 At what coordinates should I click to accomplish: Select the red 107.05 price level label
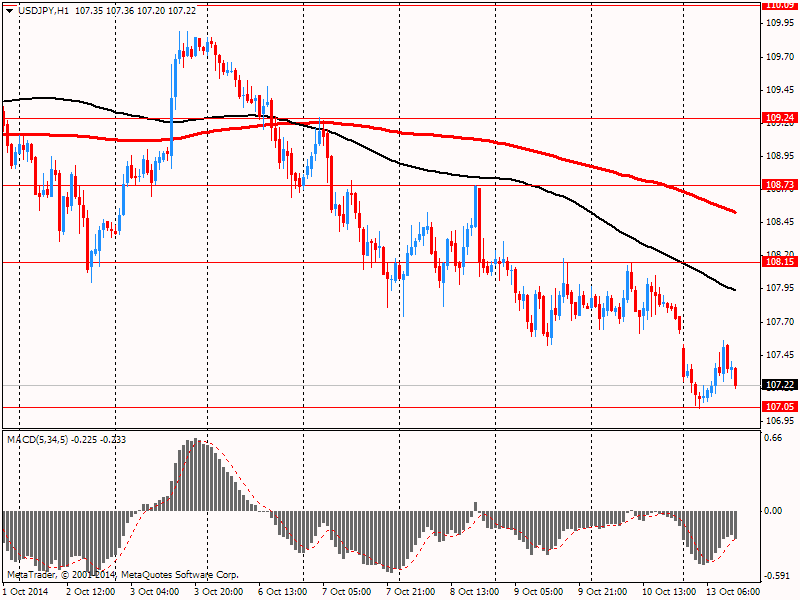pos(779,407)
